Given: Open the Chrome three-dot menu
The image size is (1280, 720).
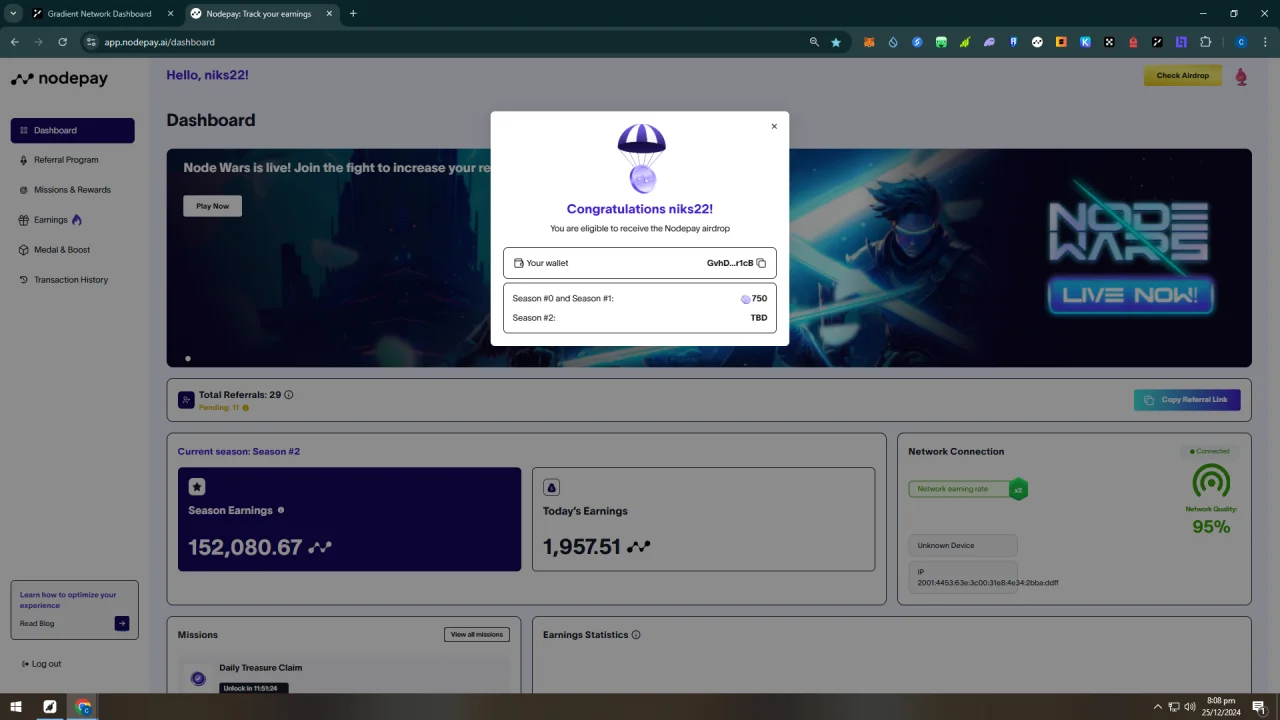Looking at the screenshot, I should pyautogui.click(x=1265, y=42).
